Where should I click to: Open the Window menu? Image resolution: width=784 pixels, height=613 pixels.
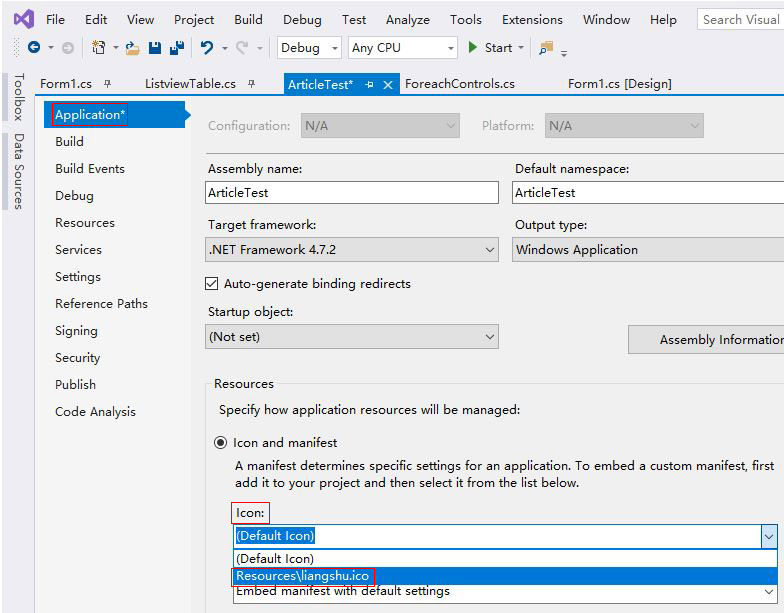point(606,20)
